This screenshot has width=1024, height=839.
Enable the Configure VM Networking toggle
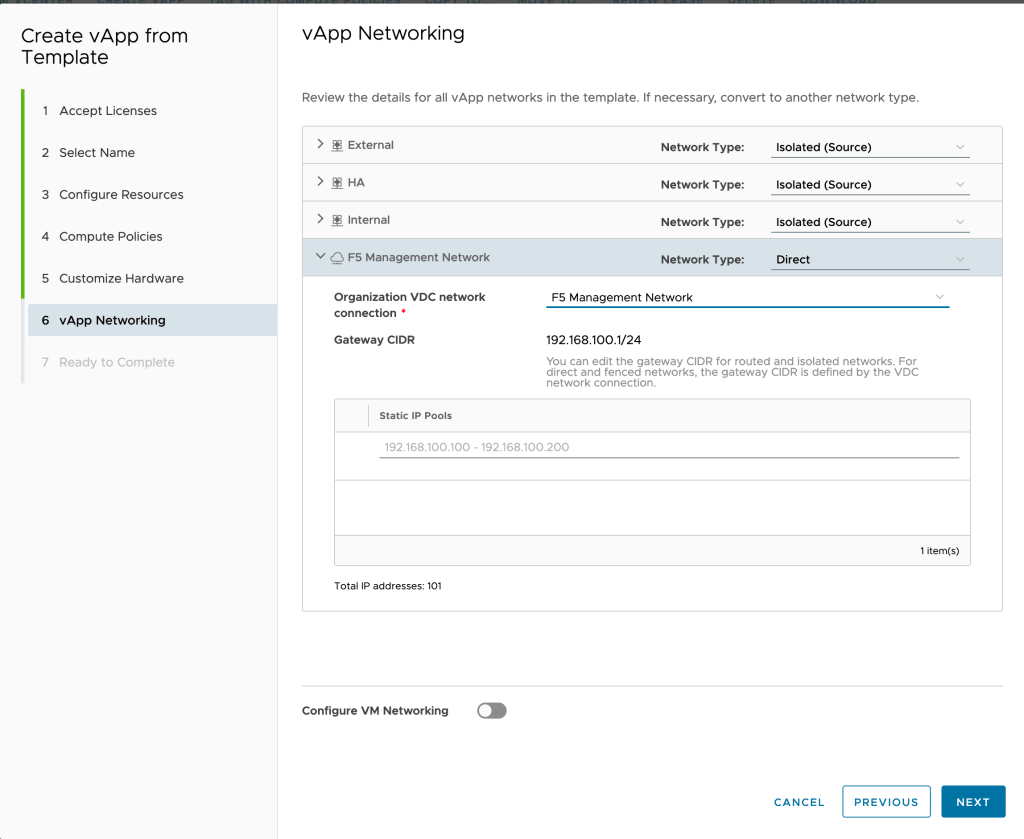(491, 711)
